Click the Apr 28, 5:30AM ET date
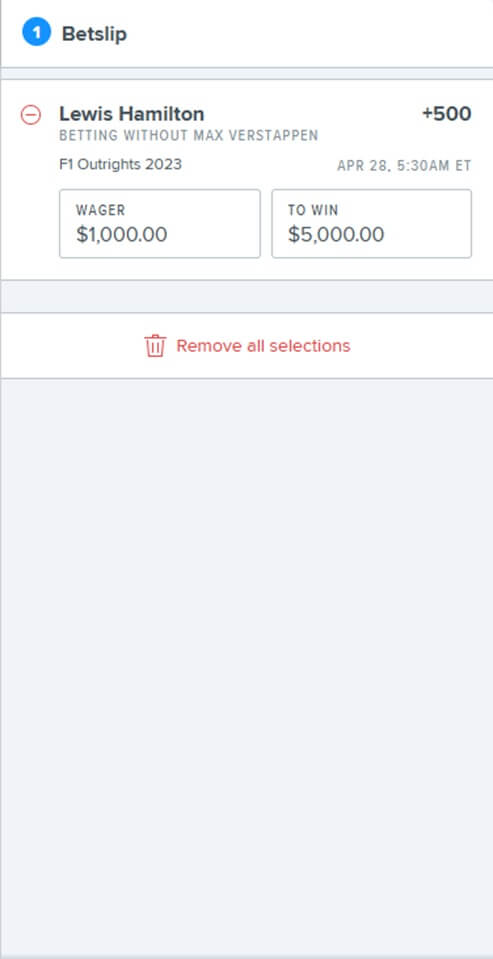 point(404,166)
